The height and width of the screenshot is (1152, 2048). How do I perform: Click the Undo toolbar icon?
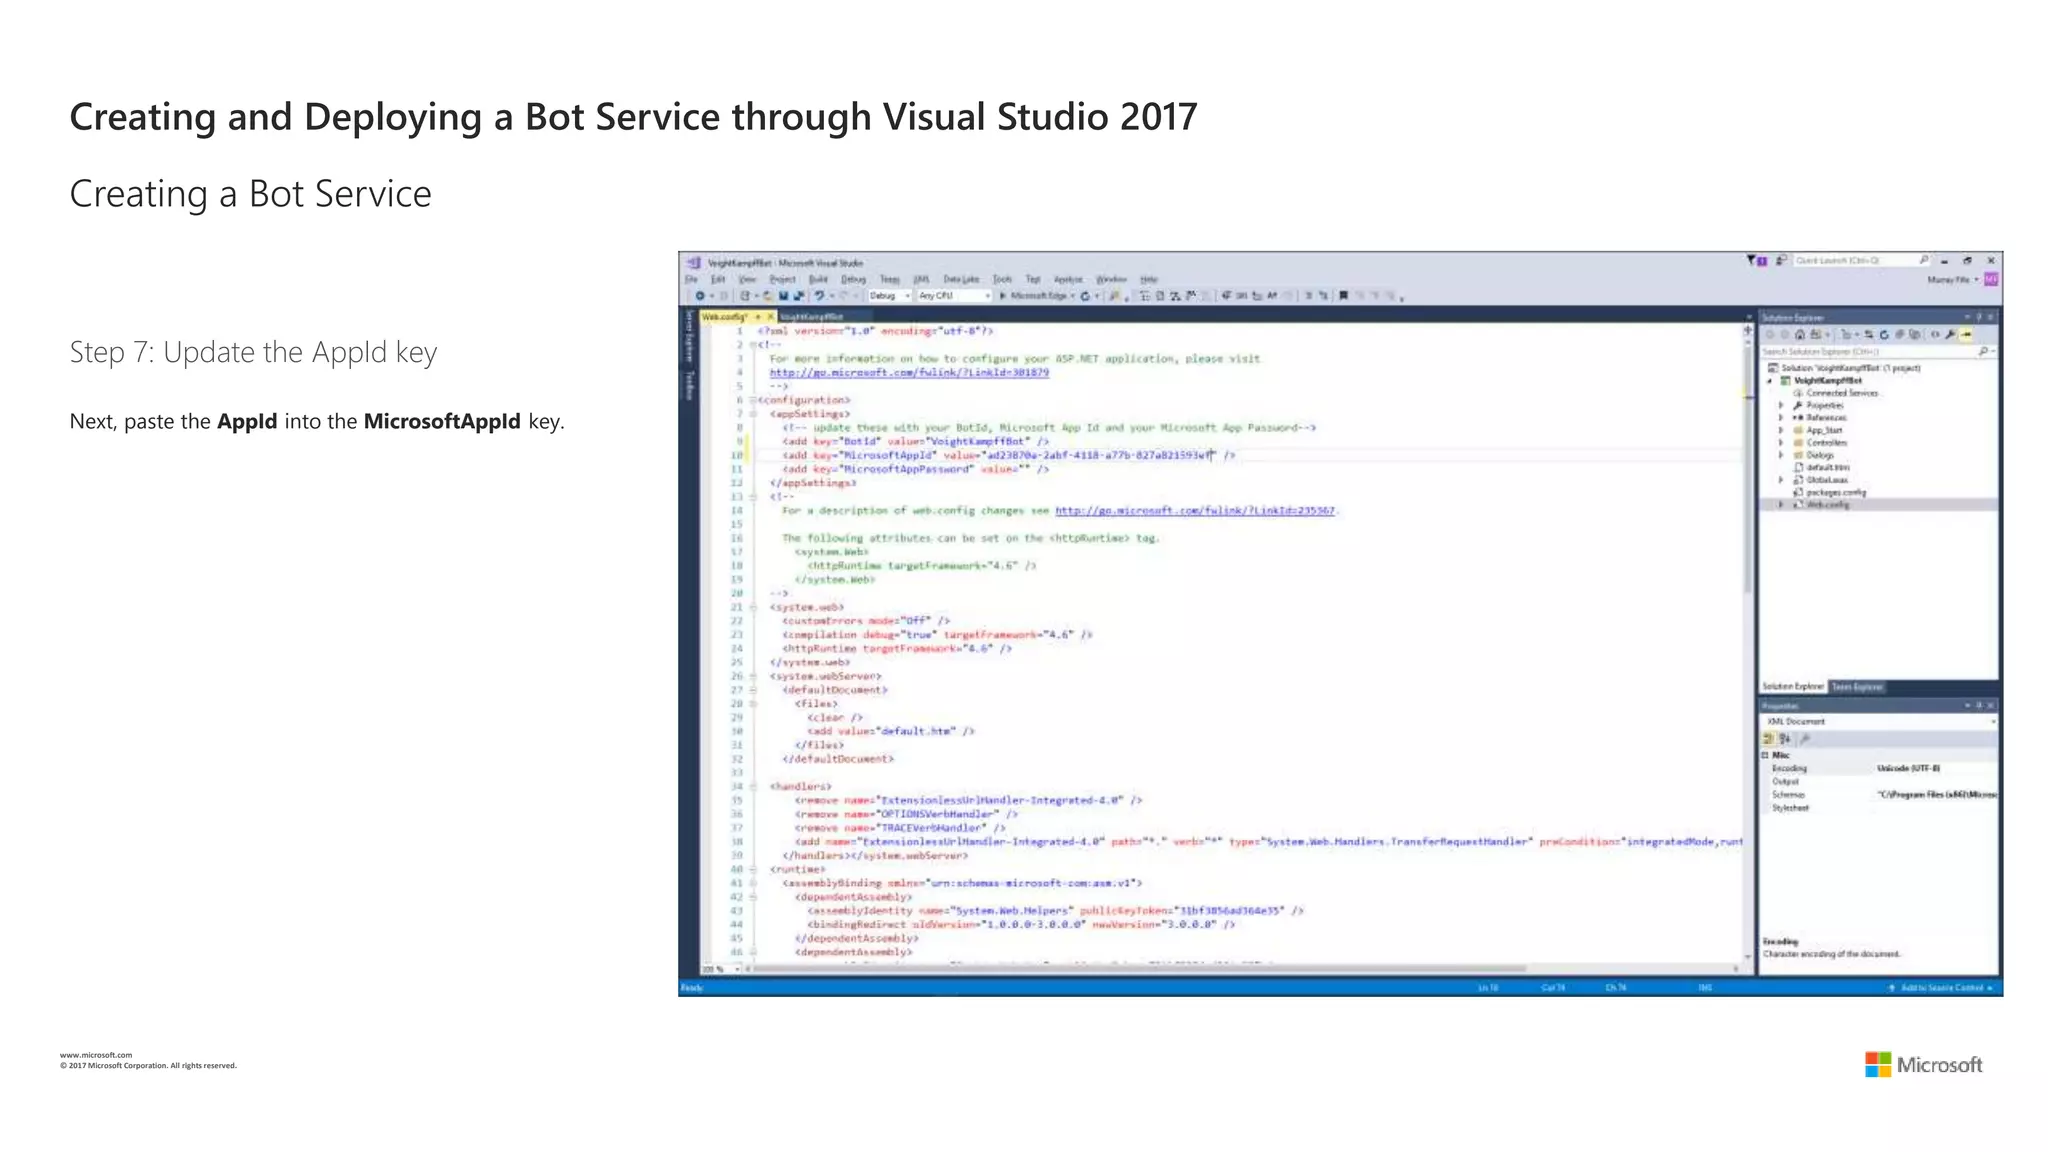[819, 296]
